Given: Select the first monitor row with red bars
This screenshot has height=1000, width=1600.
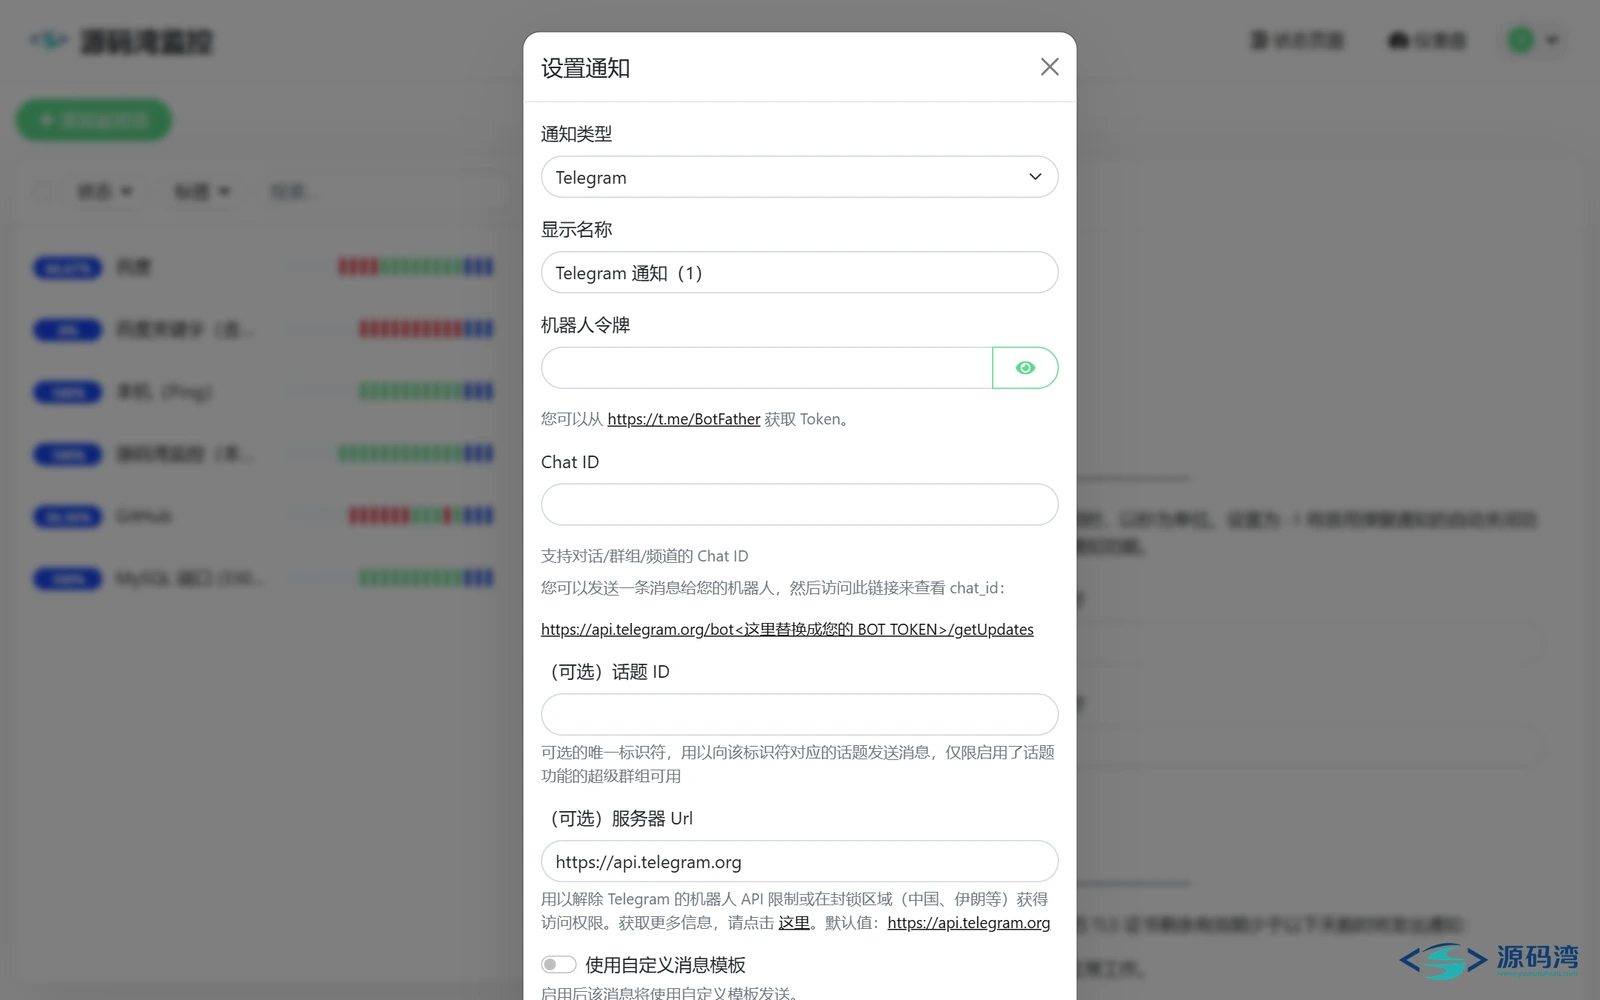Looking at the screenshot, I should coord(263,267).
